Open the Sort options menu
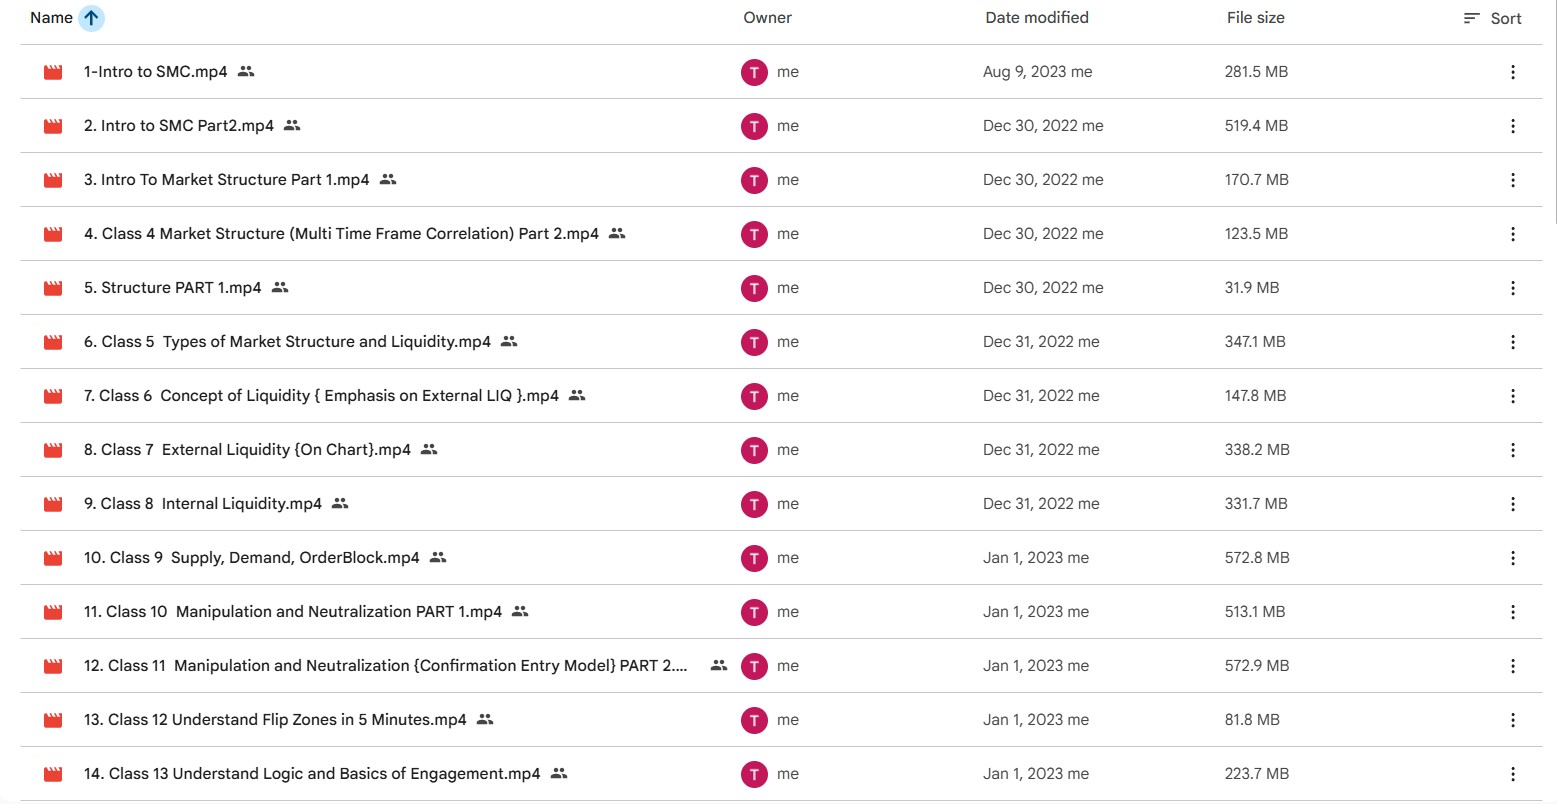1557x804 pixels. [x=1492, y=18]
